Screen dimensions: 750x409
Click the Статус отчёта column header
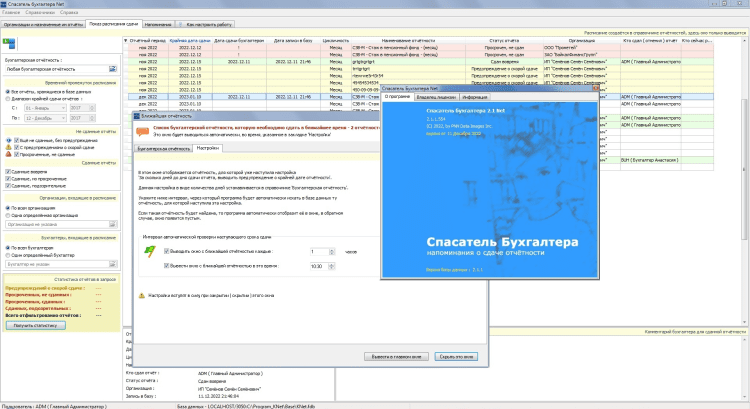click(504, 41)
